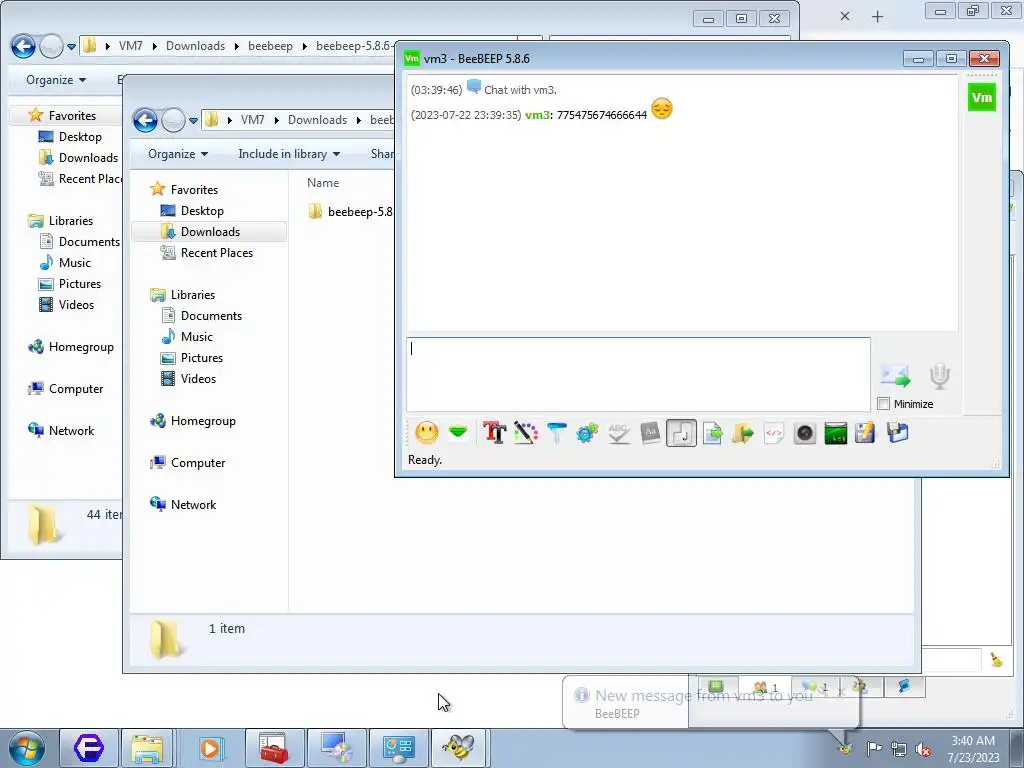Viewport: 1024px width, 768px height.
Task: Select Desktop in front Explorer sidebar
Action: [x=202, y=211]
